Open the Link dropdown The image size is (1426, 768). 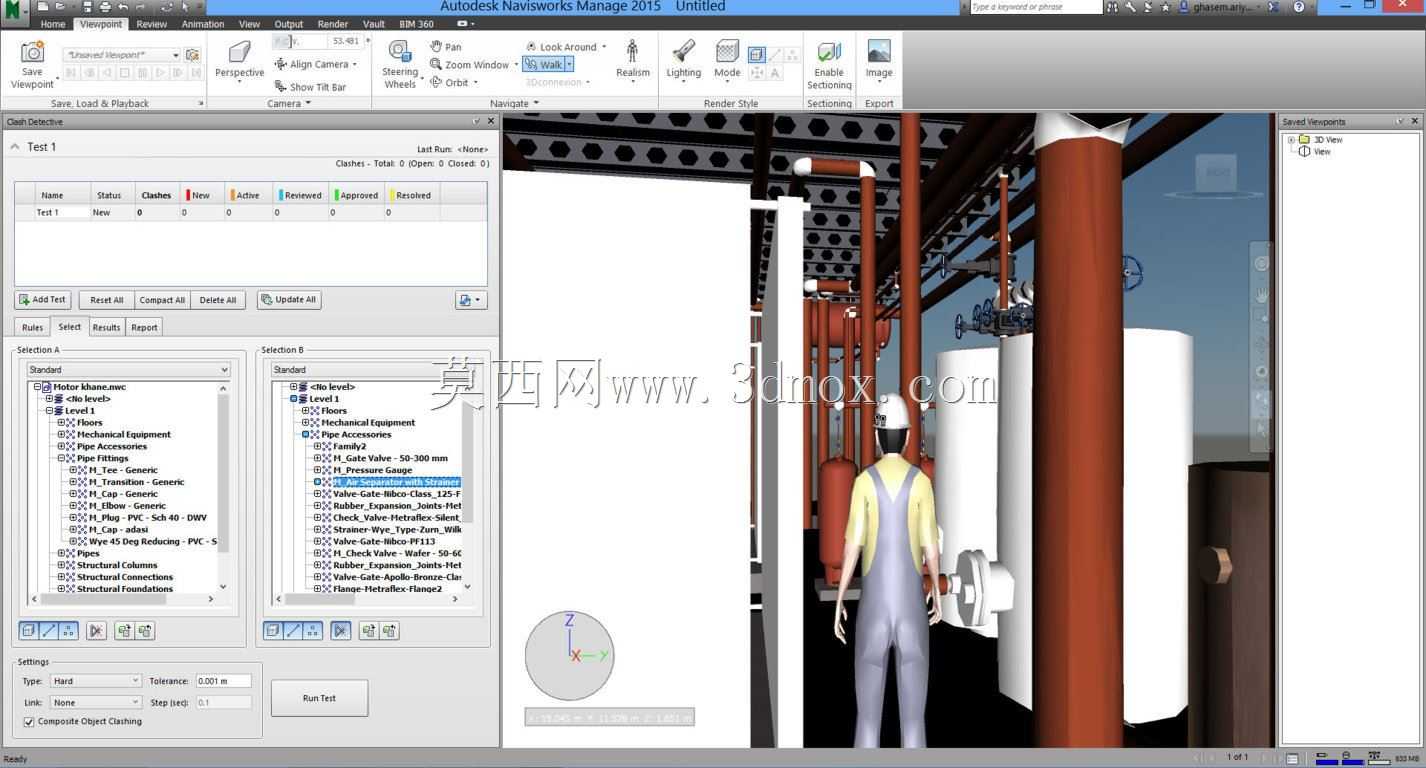pyautogui.click(x=95, y=703)
